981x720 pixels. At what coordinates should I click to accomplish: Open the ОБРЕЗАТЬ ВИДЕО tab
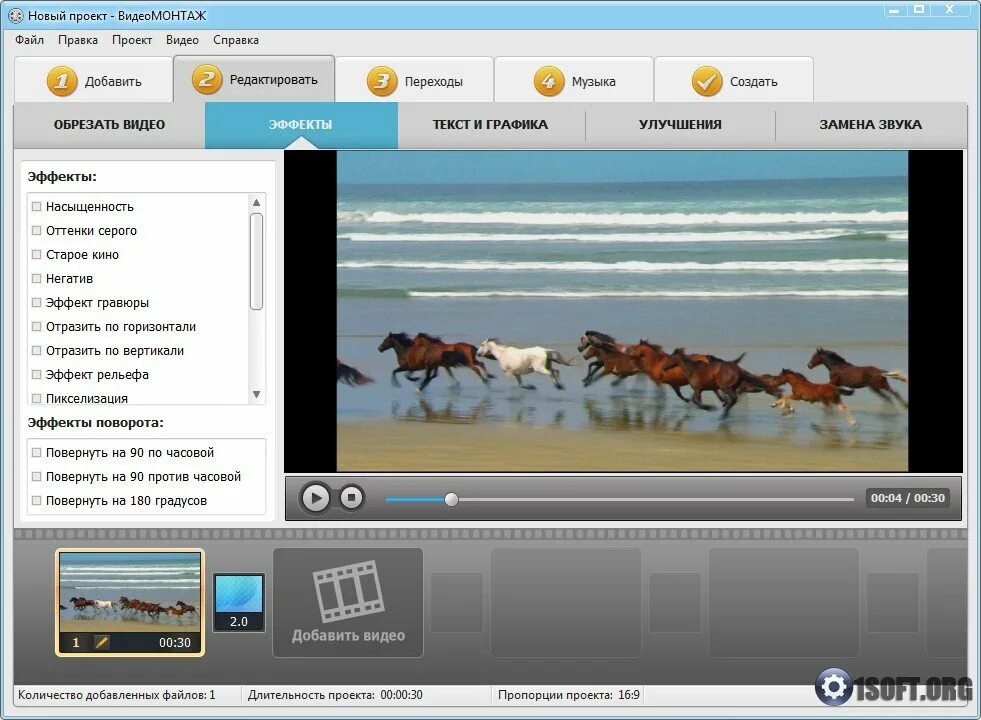tap(109, 124)
